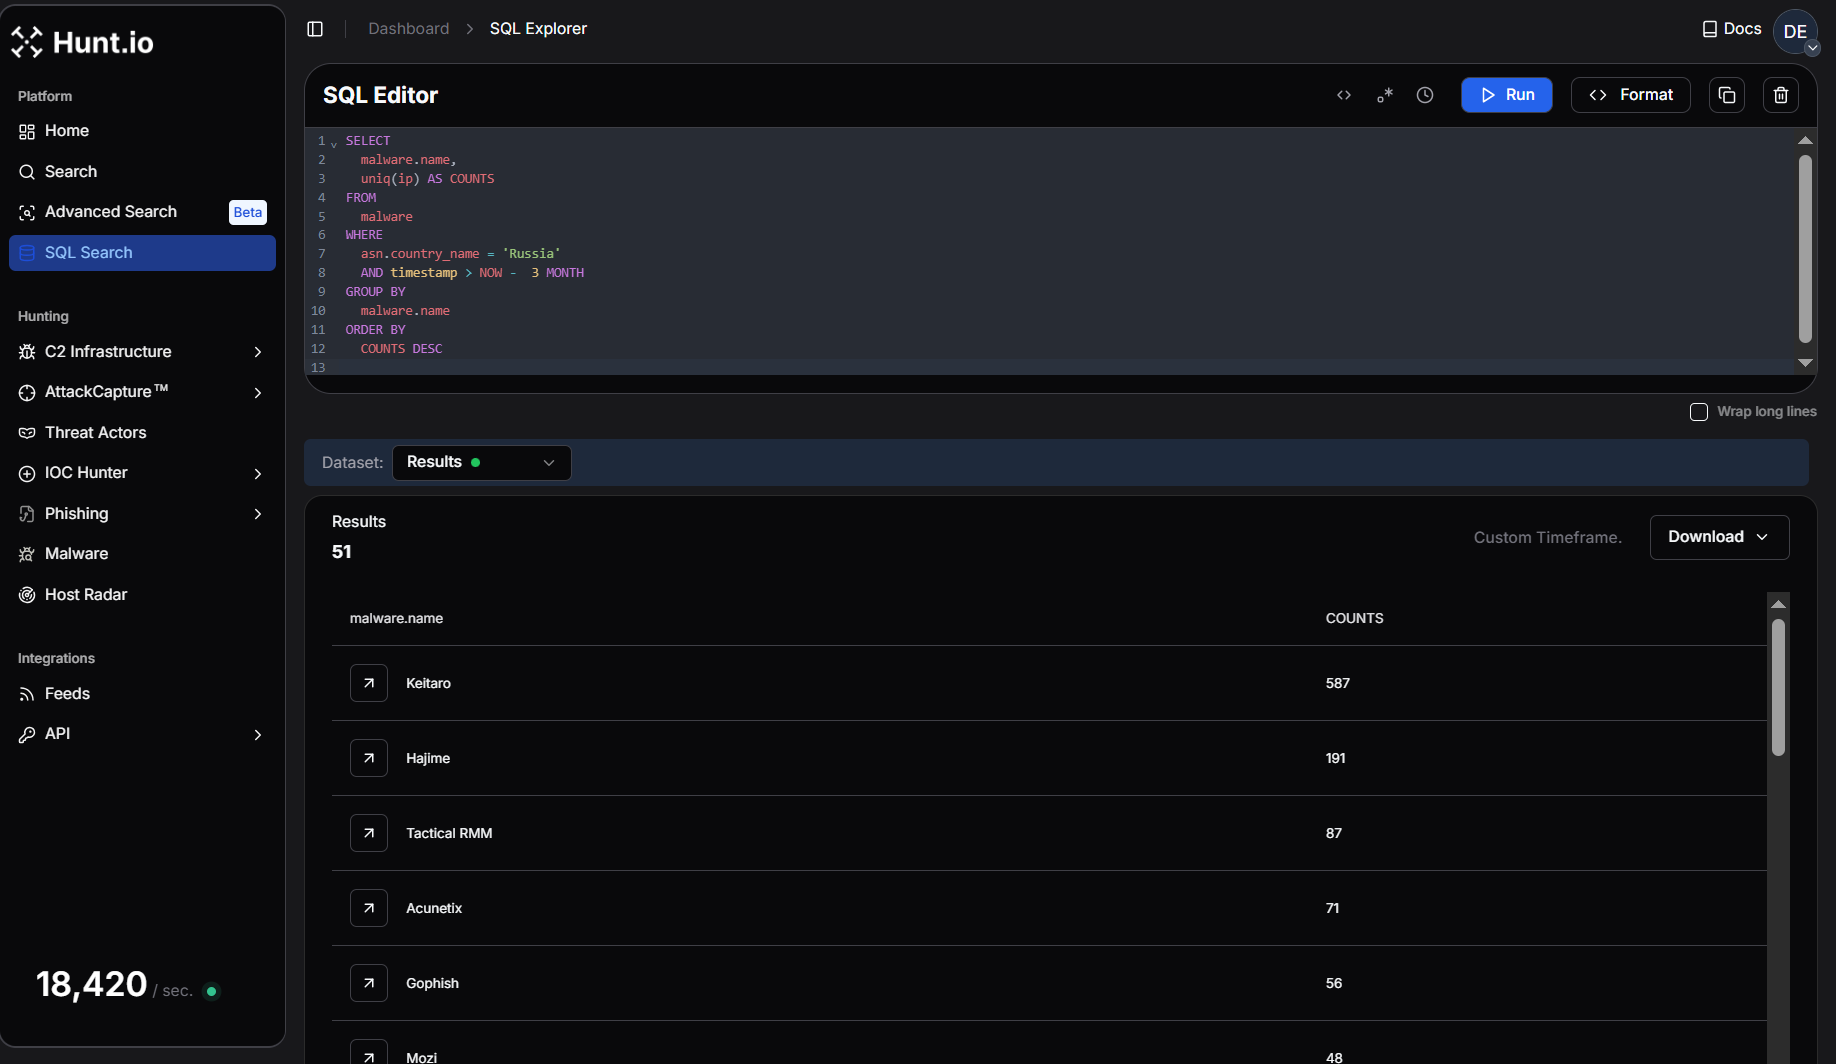Click the copy query icon
Screen dimensions: 1836x1064
1727,95
